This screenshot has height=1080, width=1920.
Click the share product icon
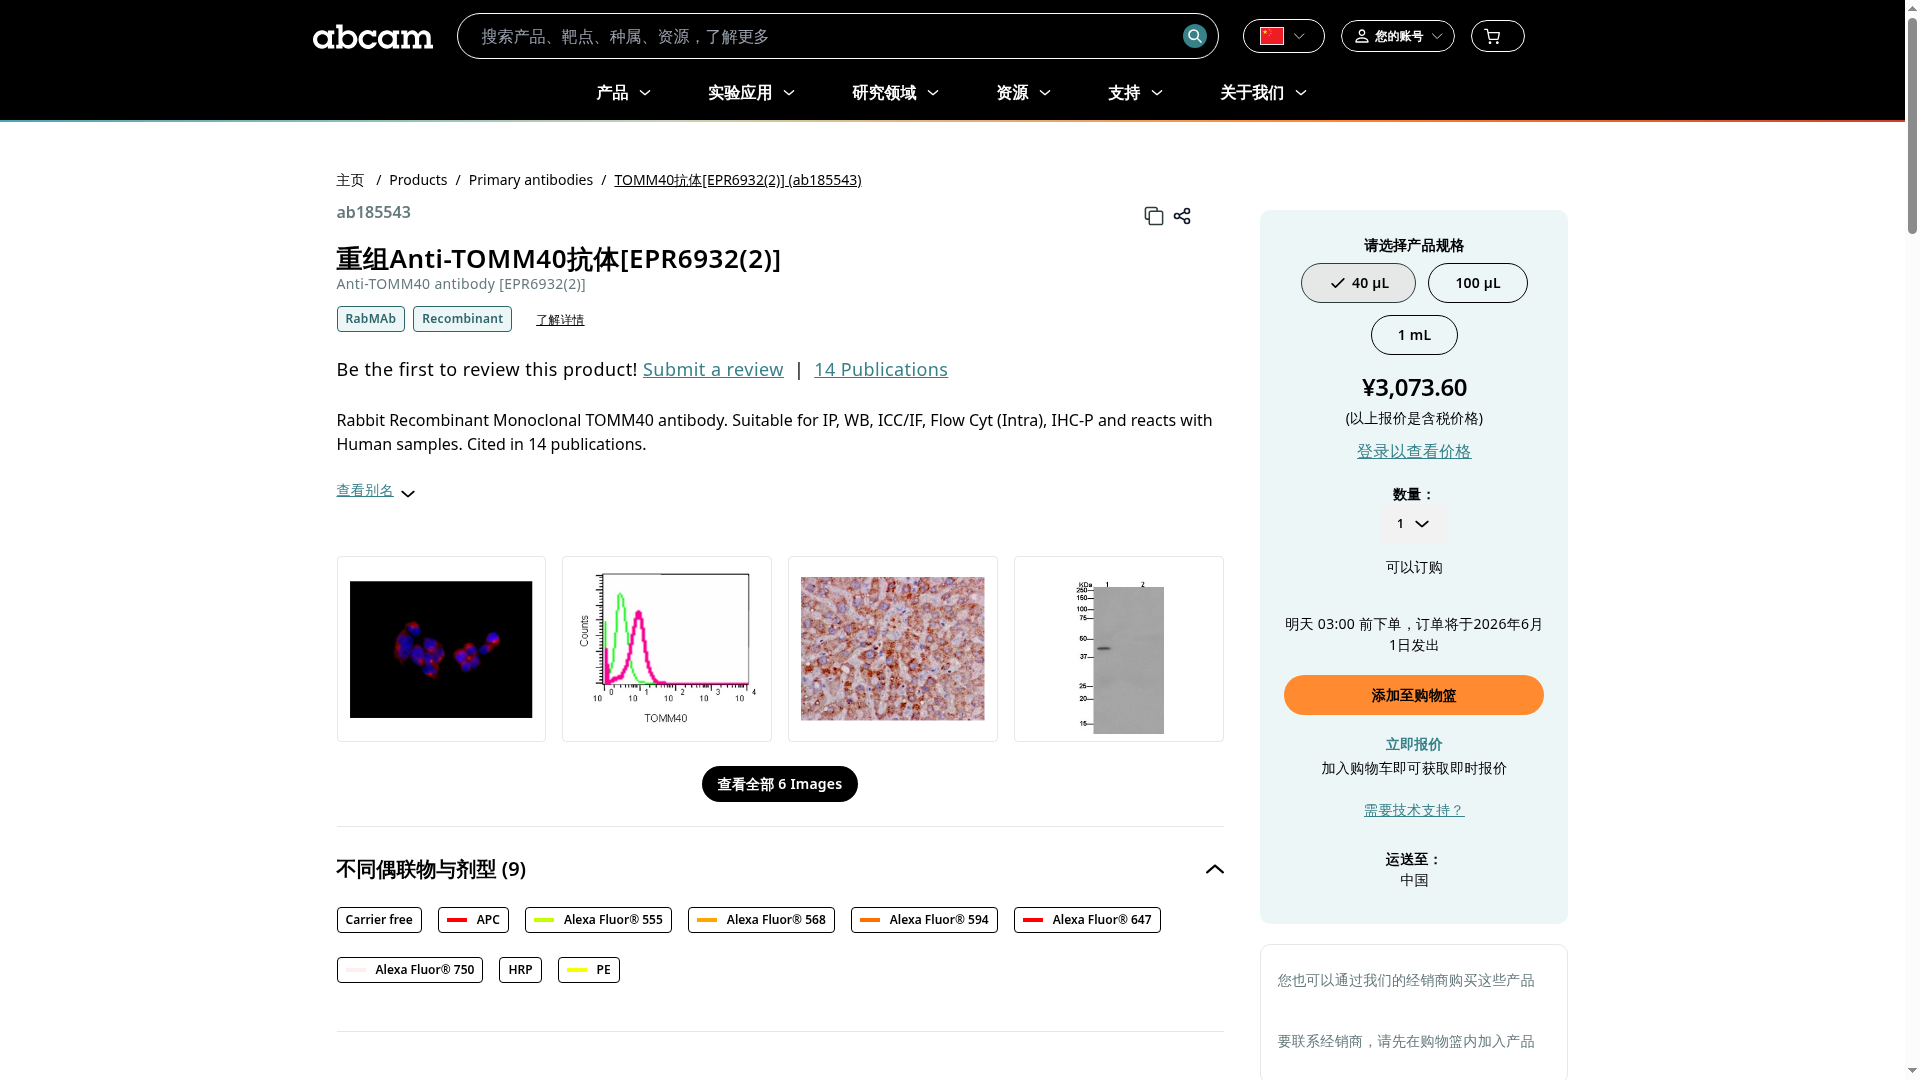pos(1182,216)
